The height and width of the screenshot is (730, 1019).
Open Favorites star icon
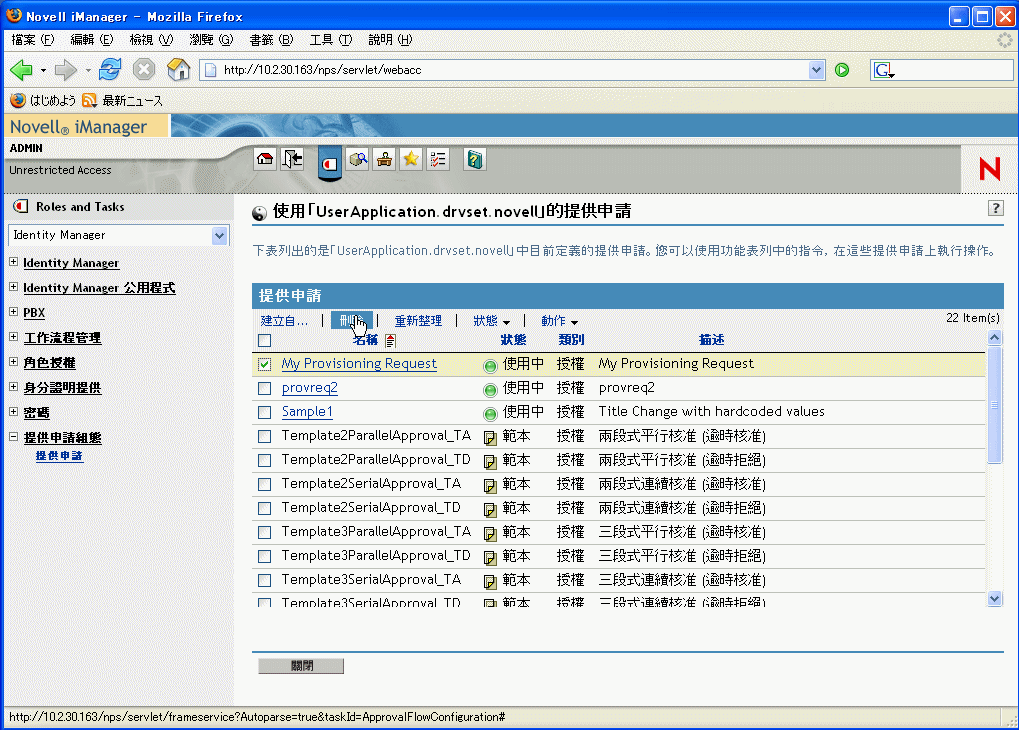pyautogui.click(x=411, y=159)
